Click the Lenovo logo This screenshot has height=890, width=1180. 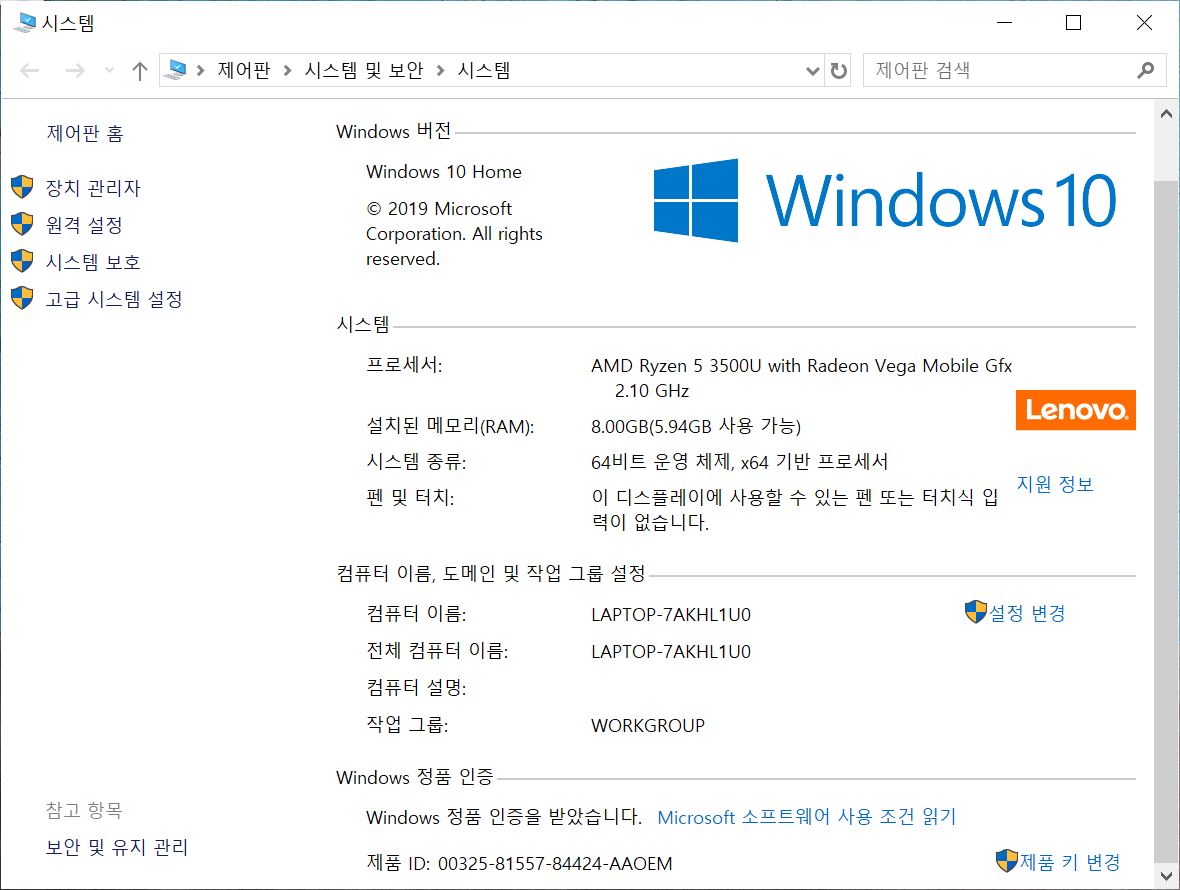click(1075, 410)
